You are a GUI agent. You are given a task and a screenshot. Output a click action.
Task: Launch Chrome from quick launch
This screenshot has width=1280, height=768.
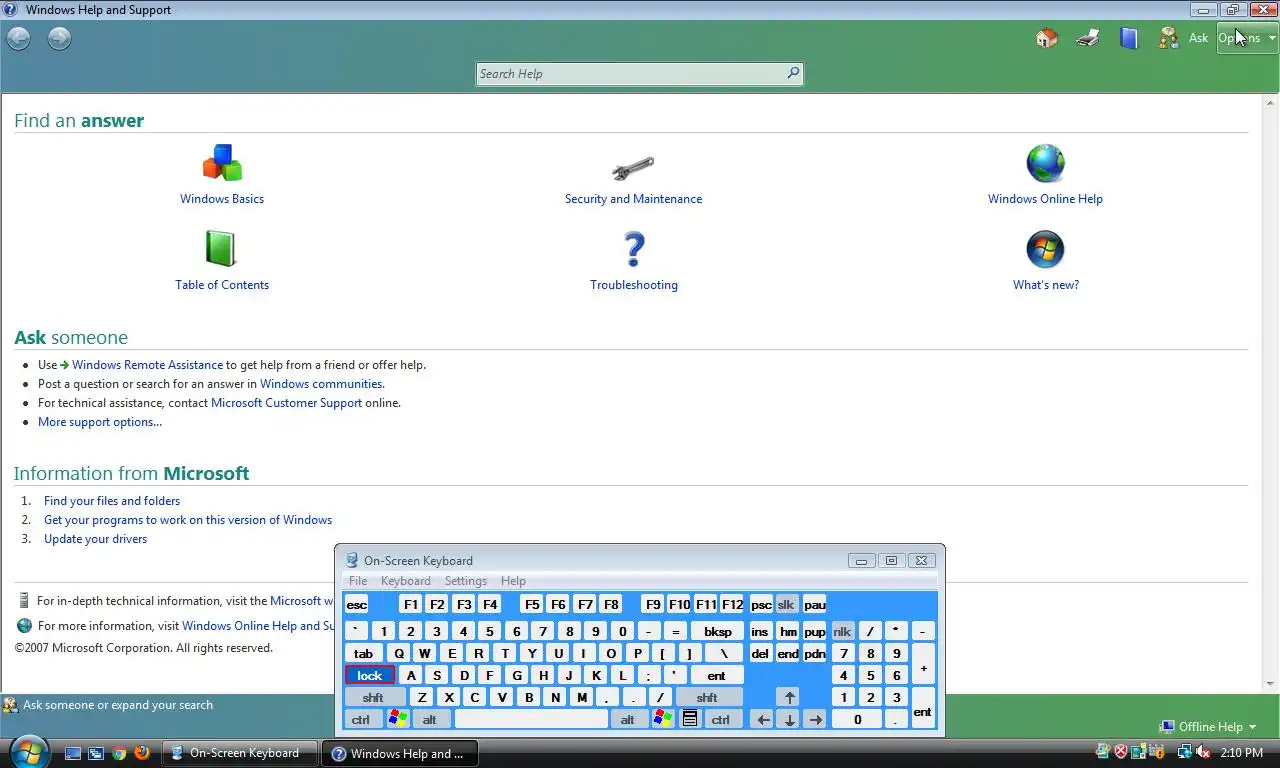click(119, 753)
